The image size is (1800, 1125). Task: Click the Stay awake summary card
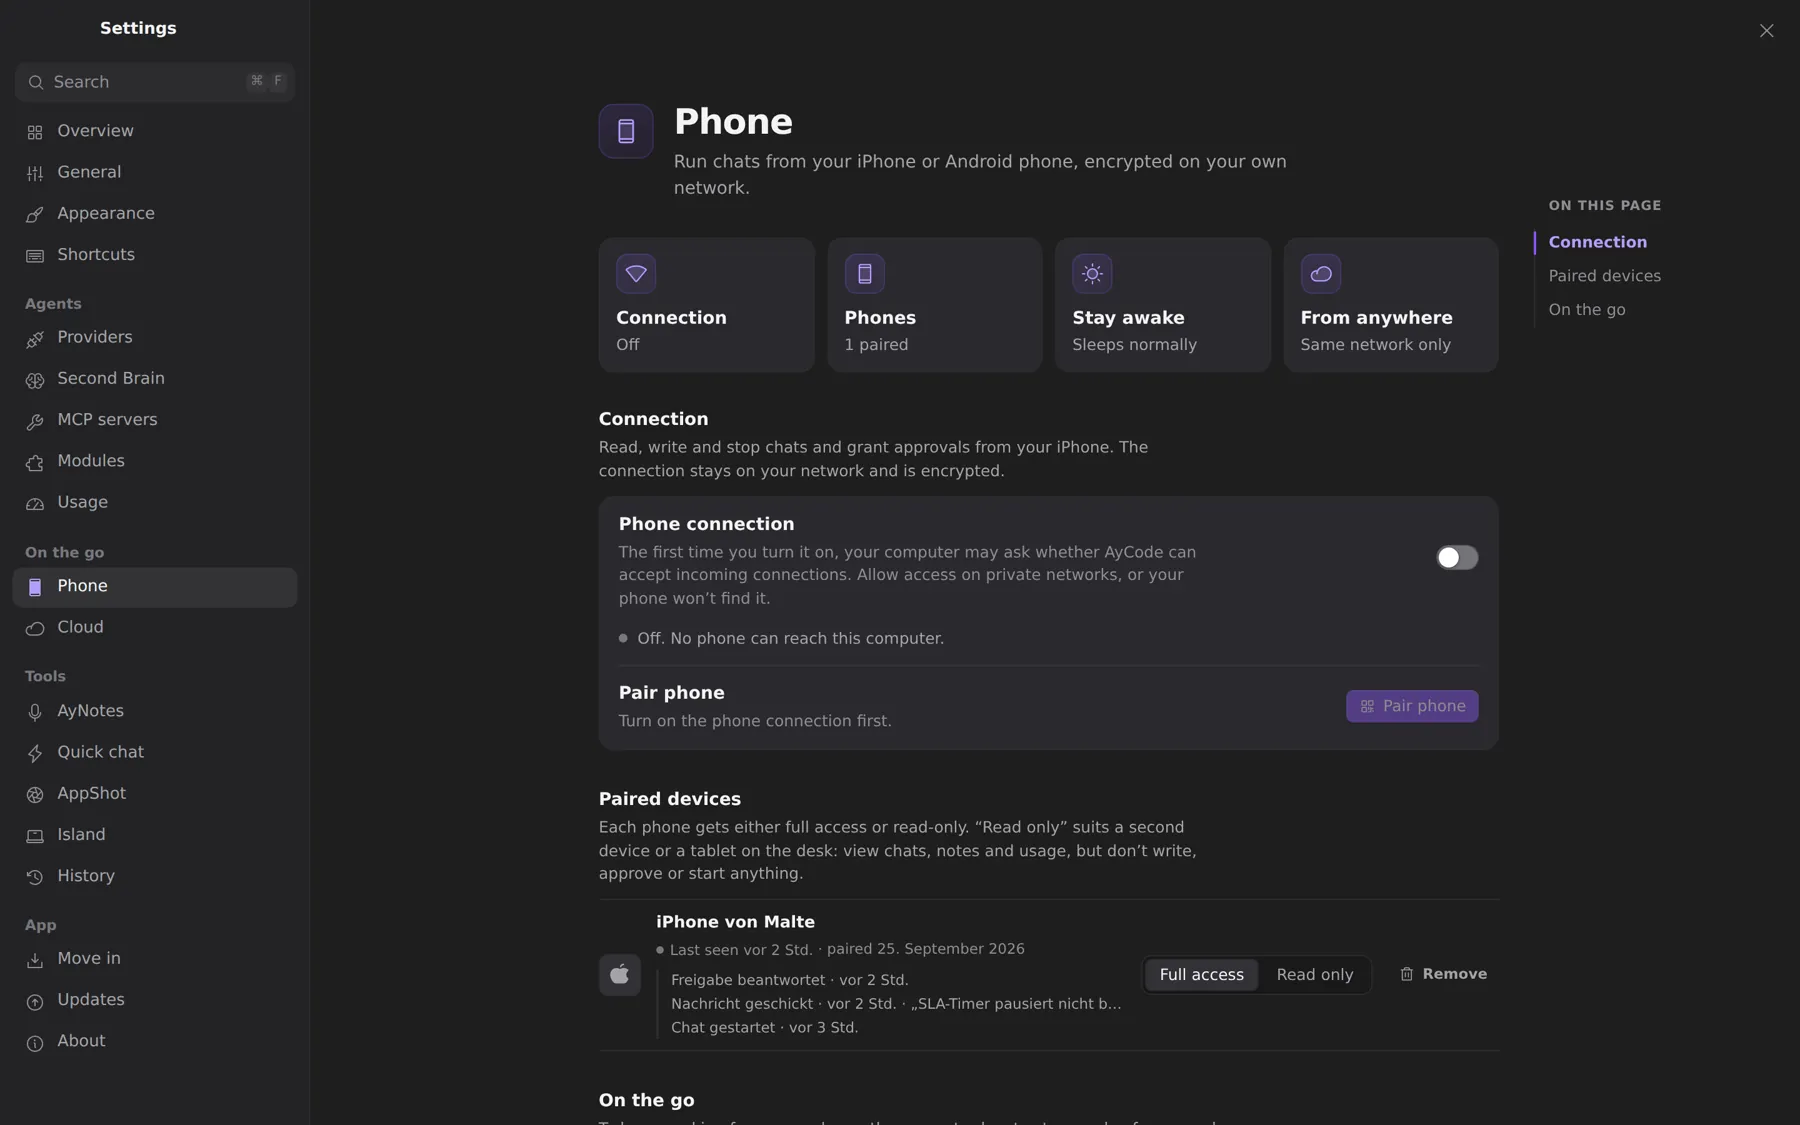pyautogui.click(x=1162, y=305)
